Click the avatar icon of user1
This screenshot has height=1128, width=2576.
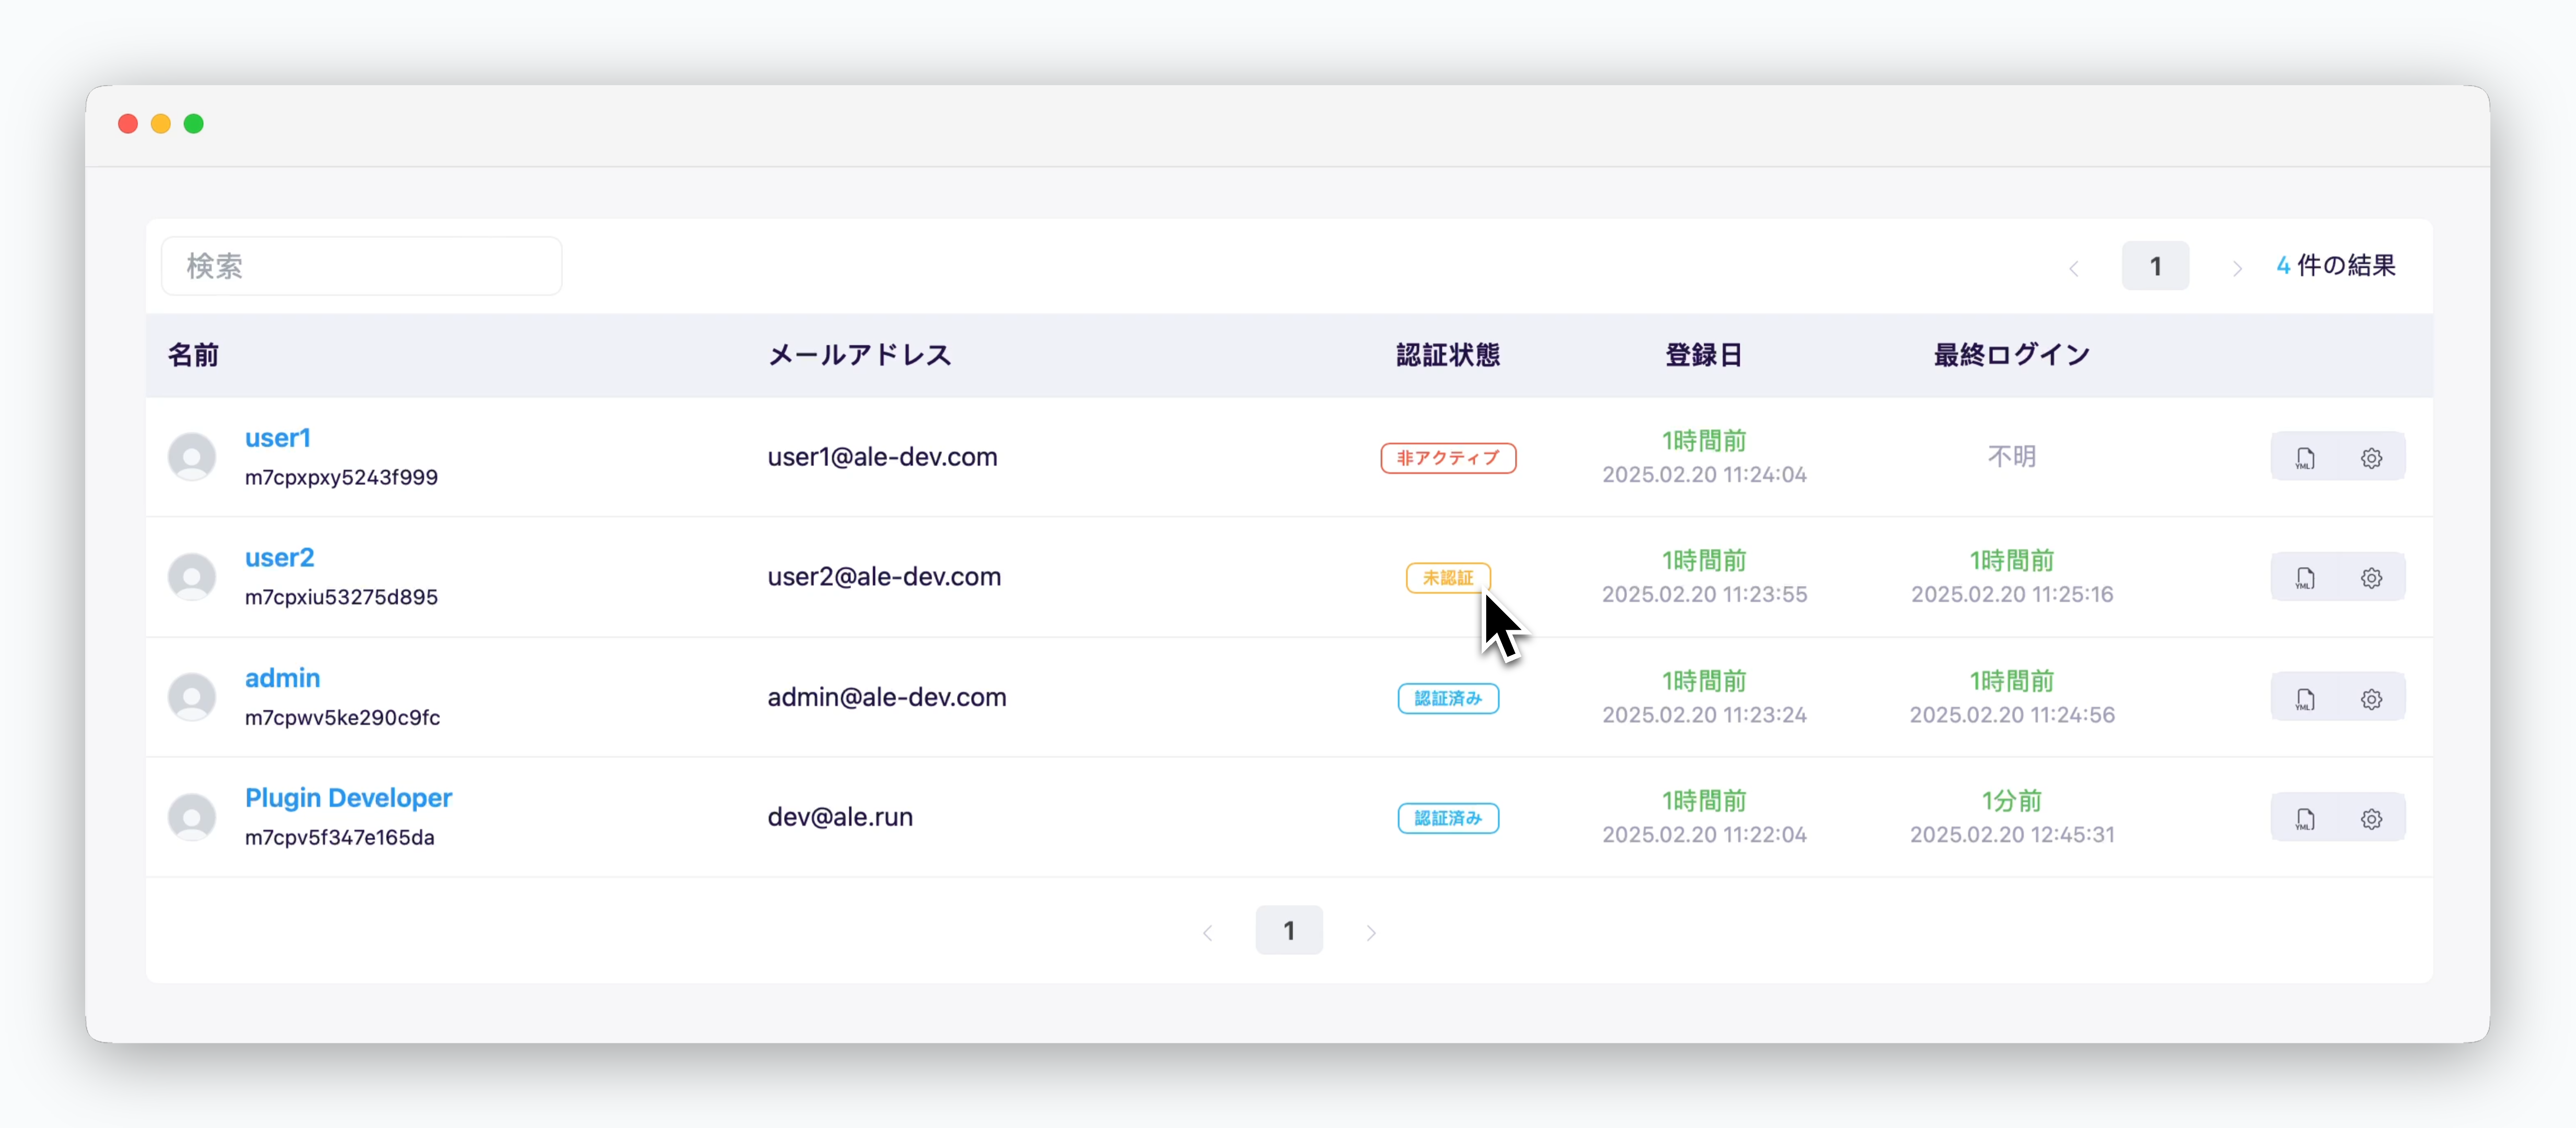pyautogui.click(x=192, y=457)
